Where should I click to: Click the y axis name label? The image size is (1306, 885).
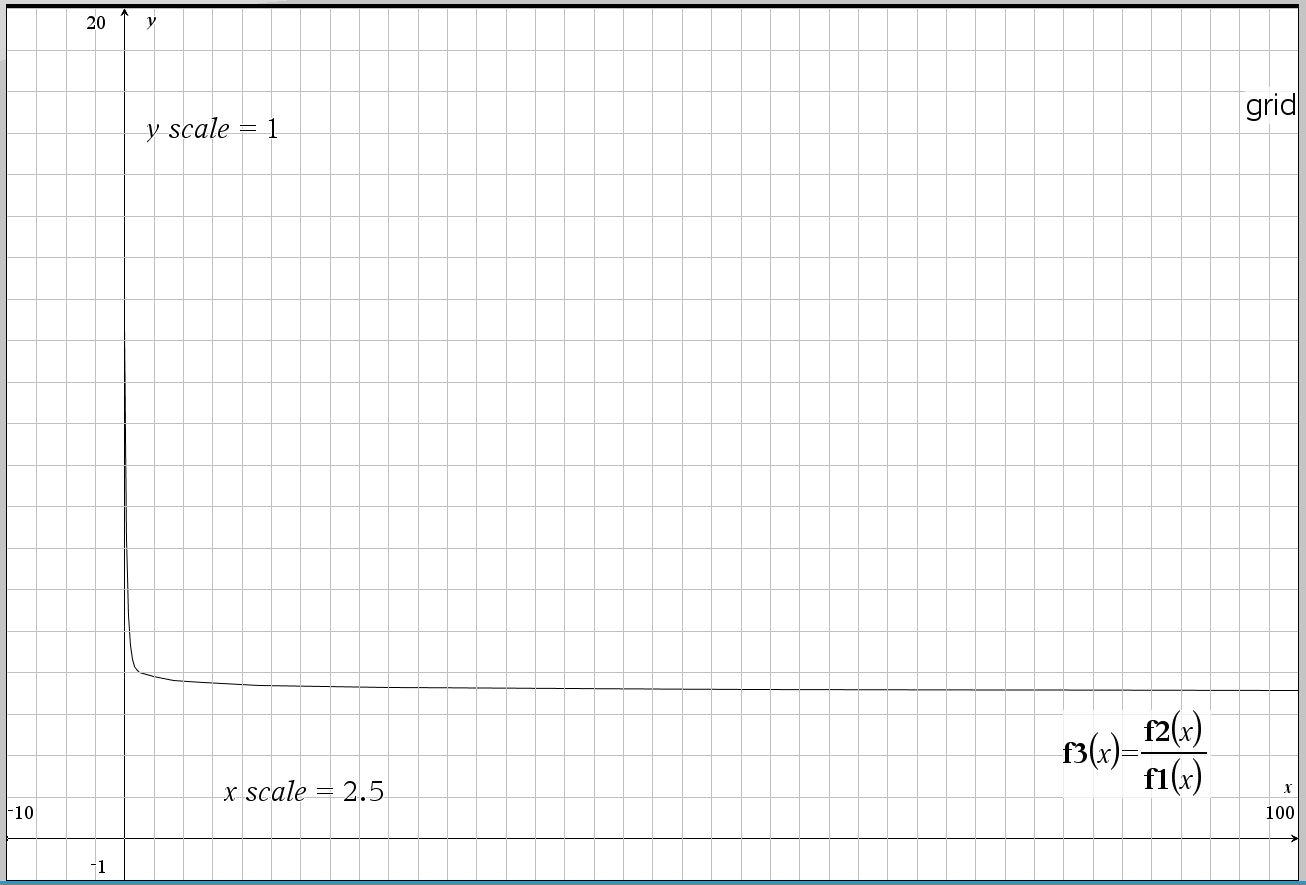151,21
